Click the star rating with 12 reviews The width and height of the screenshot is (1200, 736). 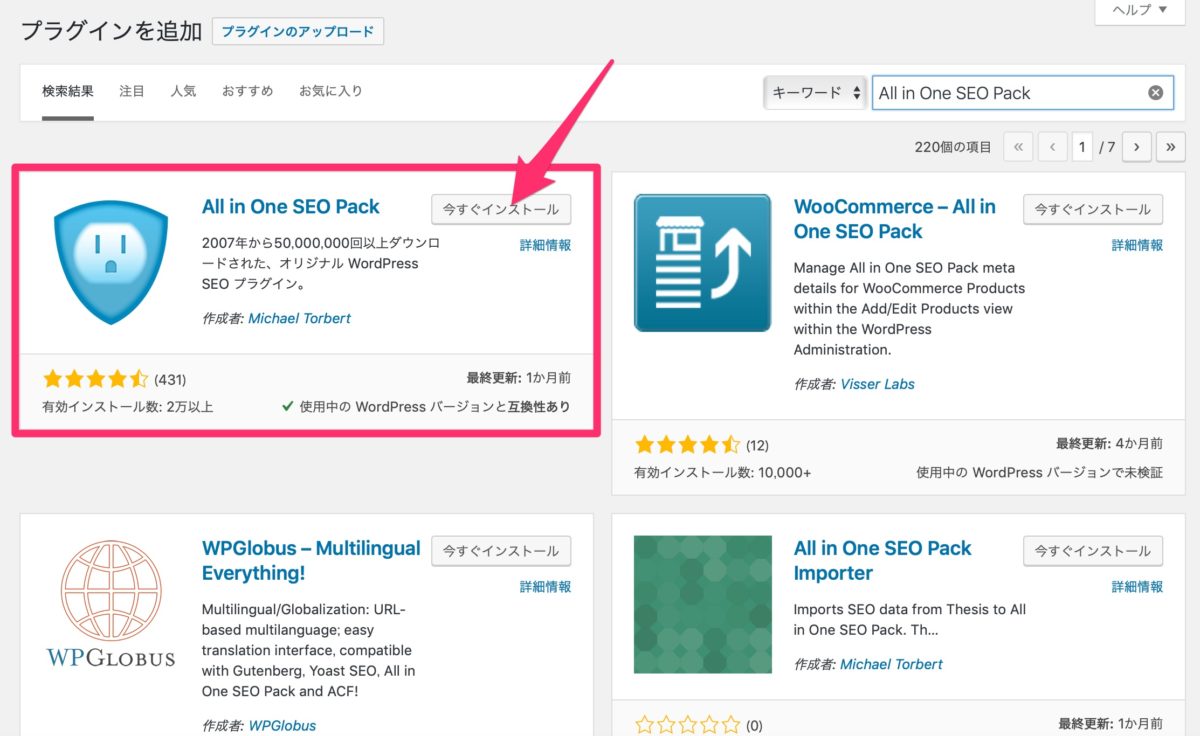688,445
